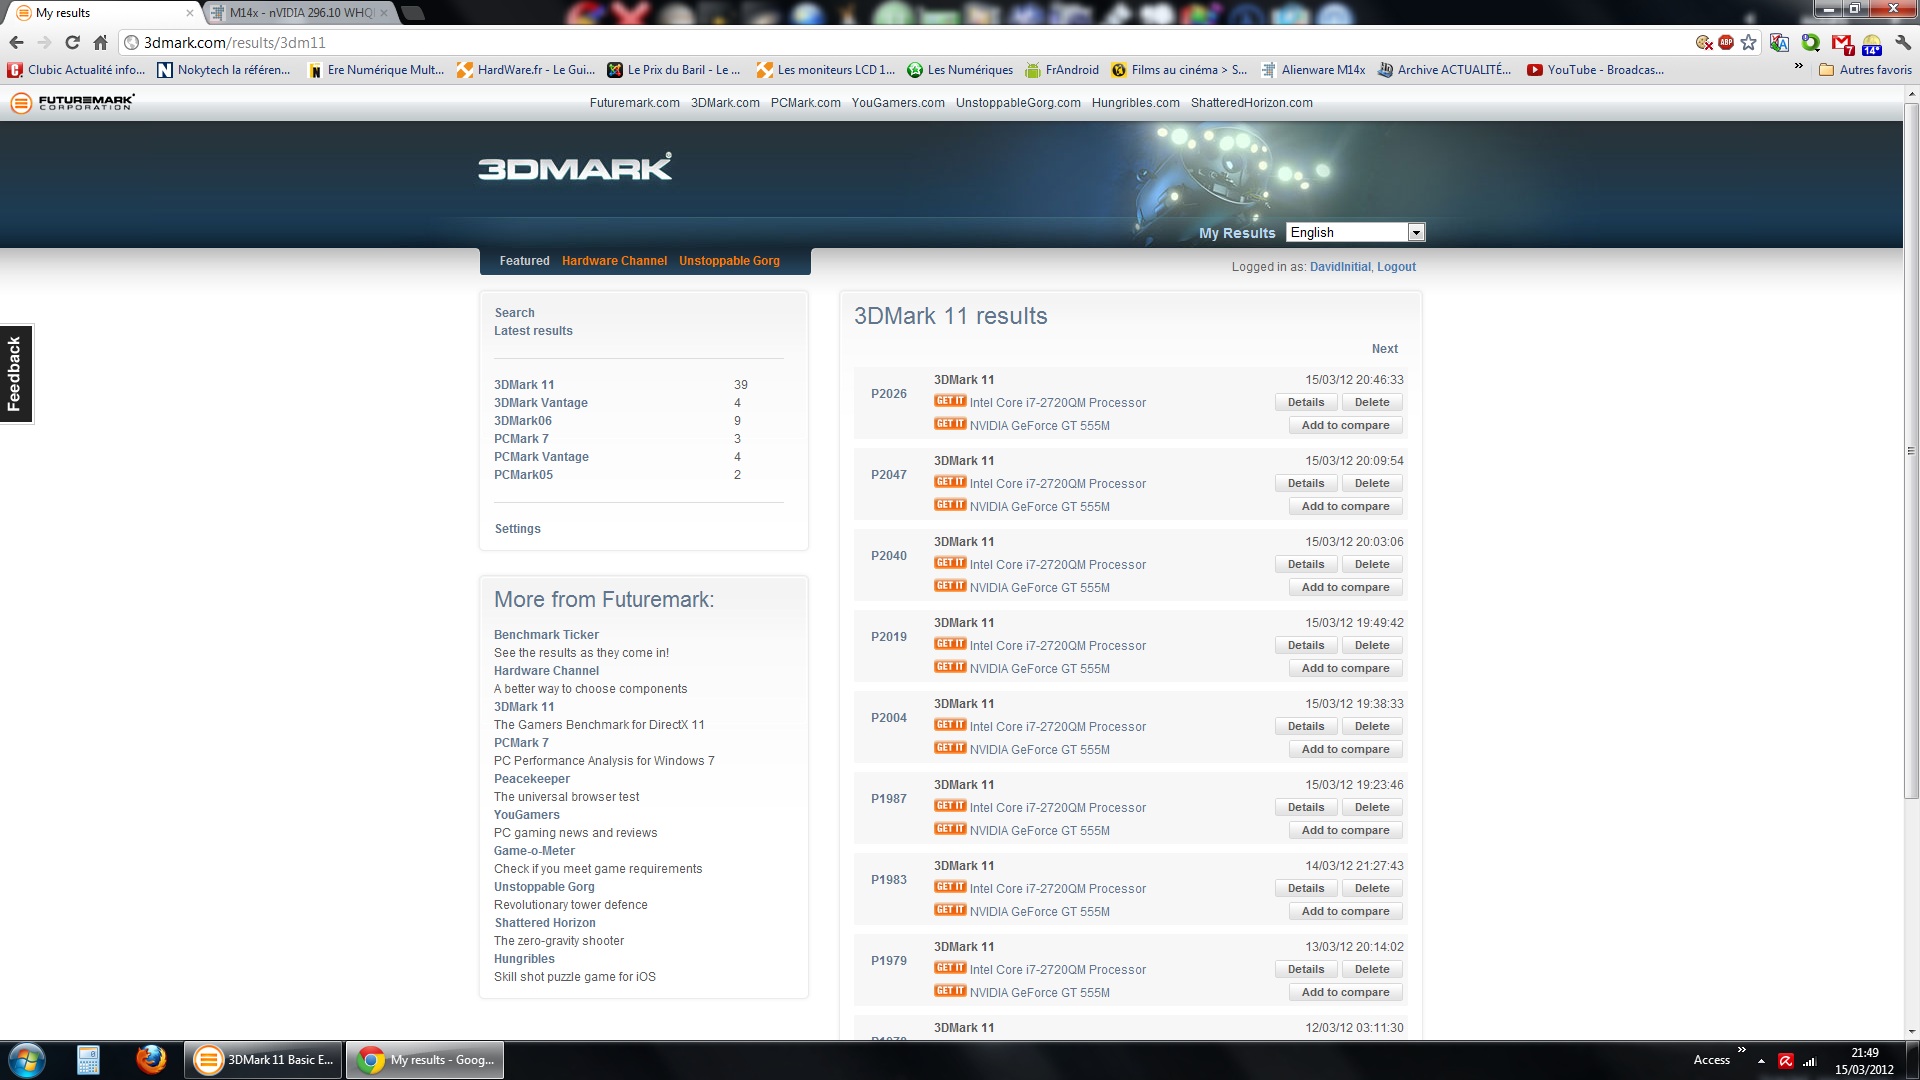Select the My results browser tab

[x=100, y=13]
